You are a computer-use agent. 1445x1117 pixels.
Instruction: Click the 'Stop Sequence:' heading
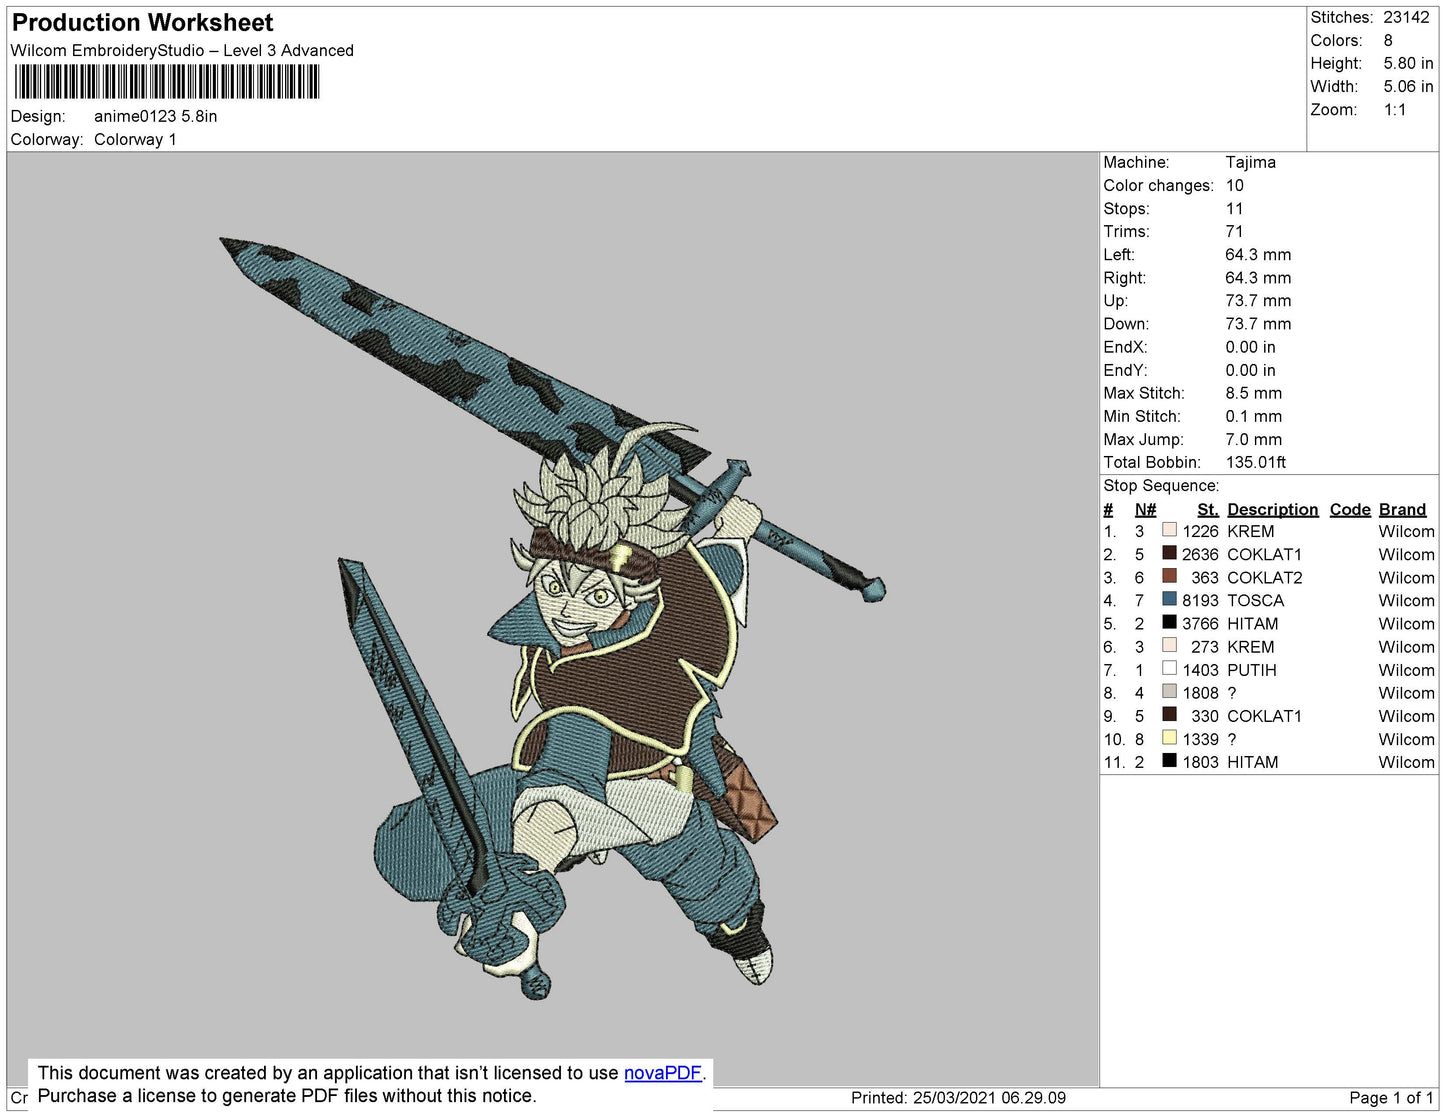[x=1161, y=485]
